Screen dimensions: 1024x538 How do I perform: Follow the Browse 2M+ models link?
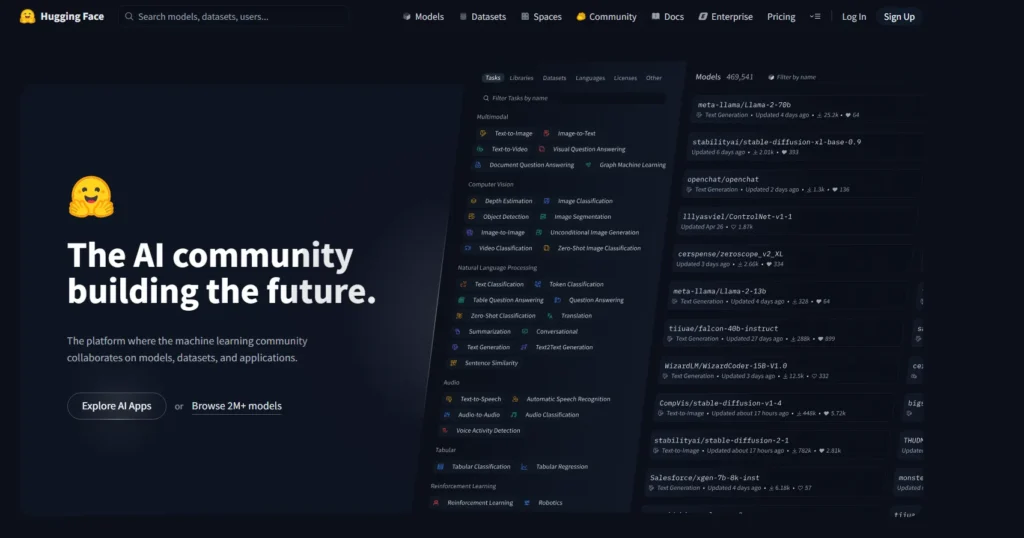point(236,406)
